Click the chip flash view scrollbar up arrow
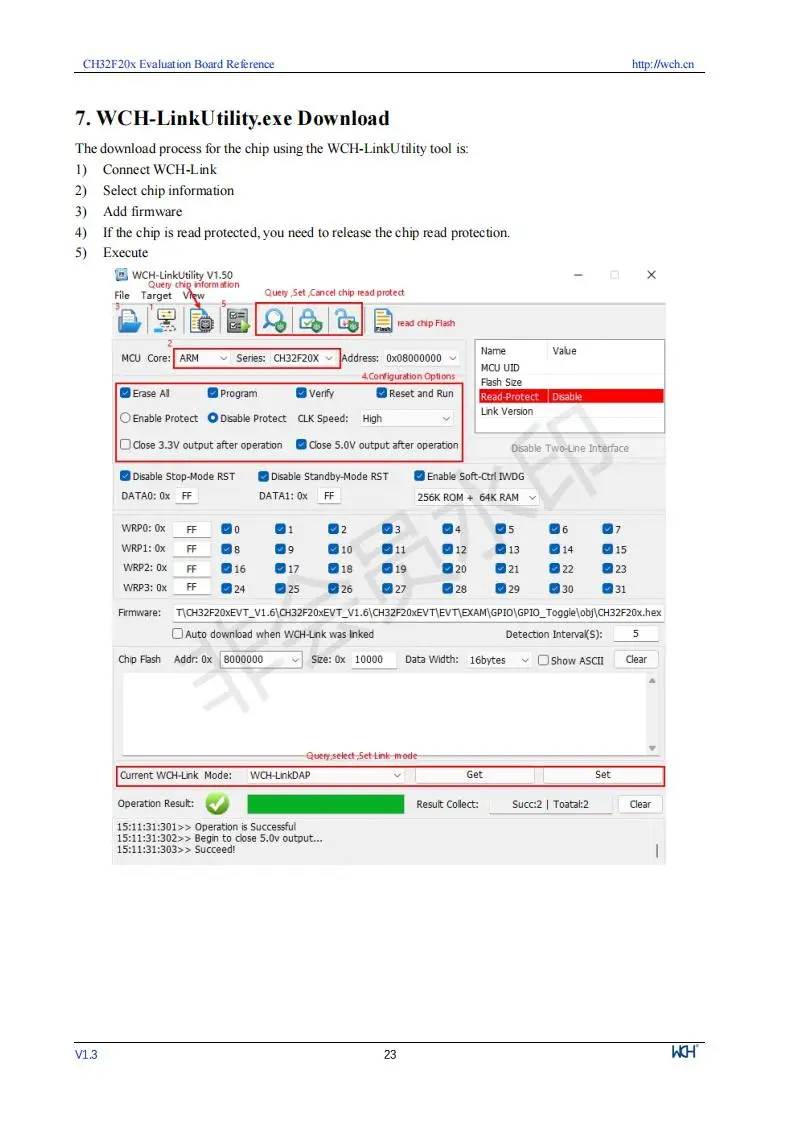Image resolution: width=793 pixels, height=1123 pixels. pos(652,681)
